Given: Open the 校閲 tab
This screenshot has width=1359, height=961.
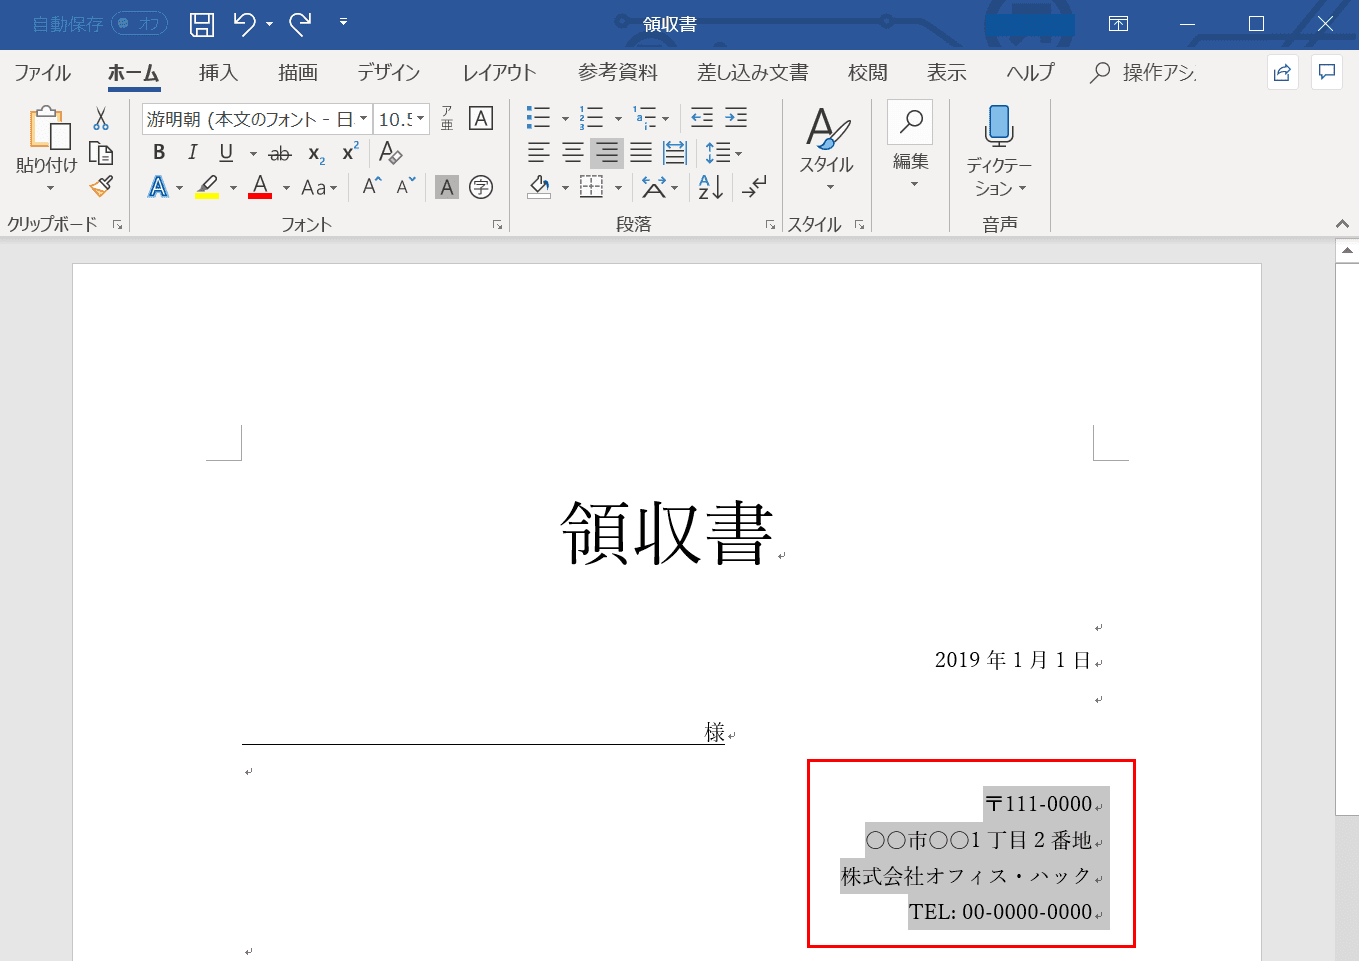Looking at the screenshot, I should point(868,72).
